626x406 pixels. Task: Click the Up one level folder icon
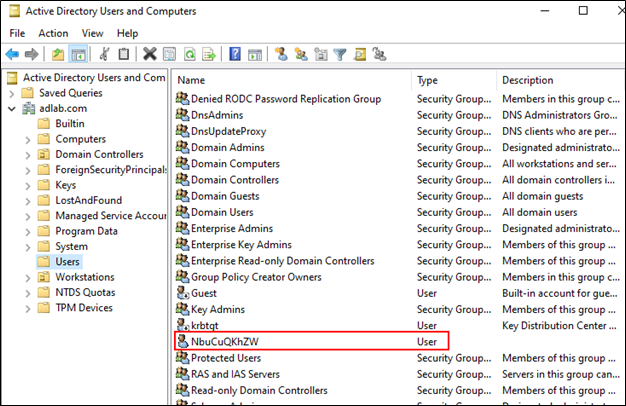(x=58, y=54)
